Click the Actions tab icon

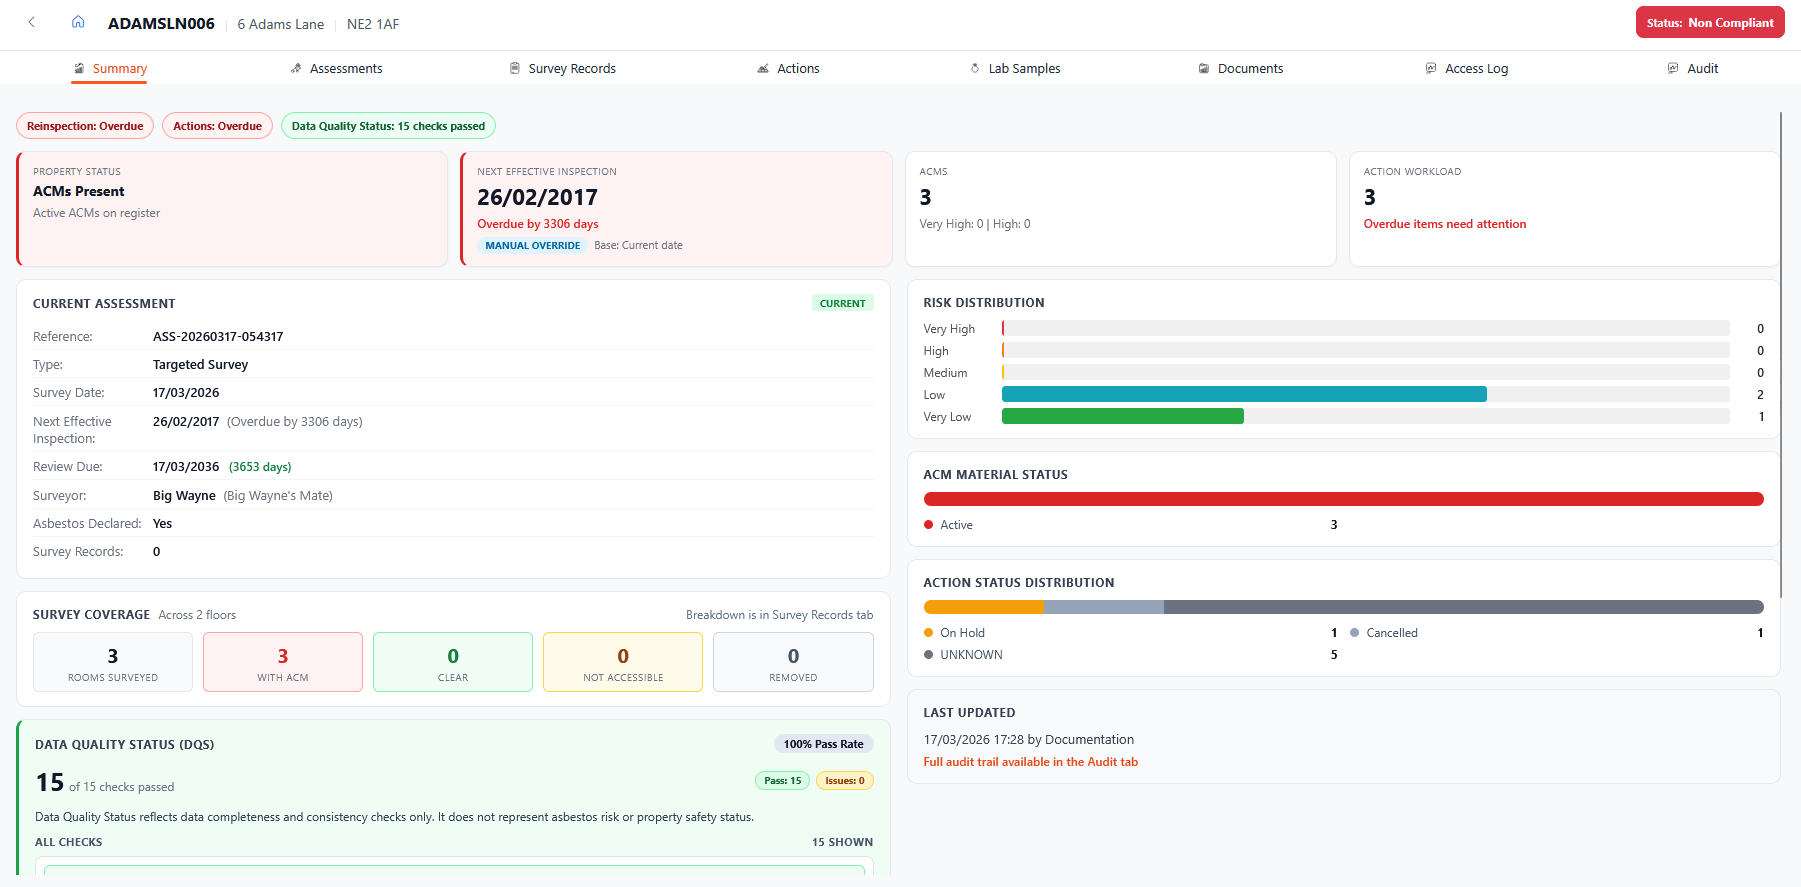click(x=763, y=68)
